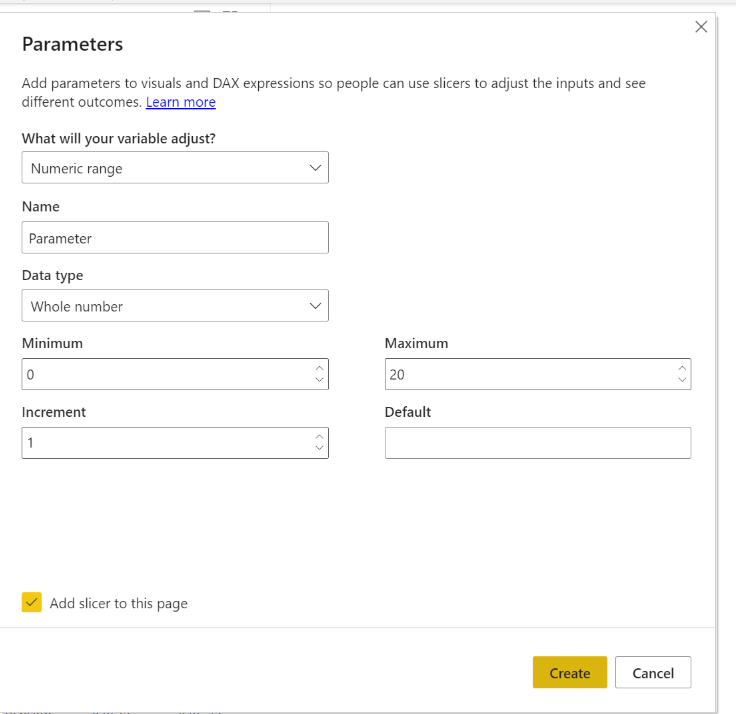The image size is (736, 714).
Task: Decrease Maximum with the down arrow
Action: click(682, 380)
